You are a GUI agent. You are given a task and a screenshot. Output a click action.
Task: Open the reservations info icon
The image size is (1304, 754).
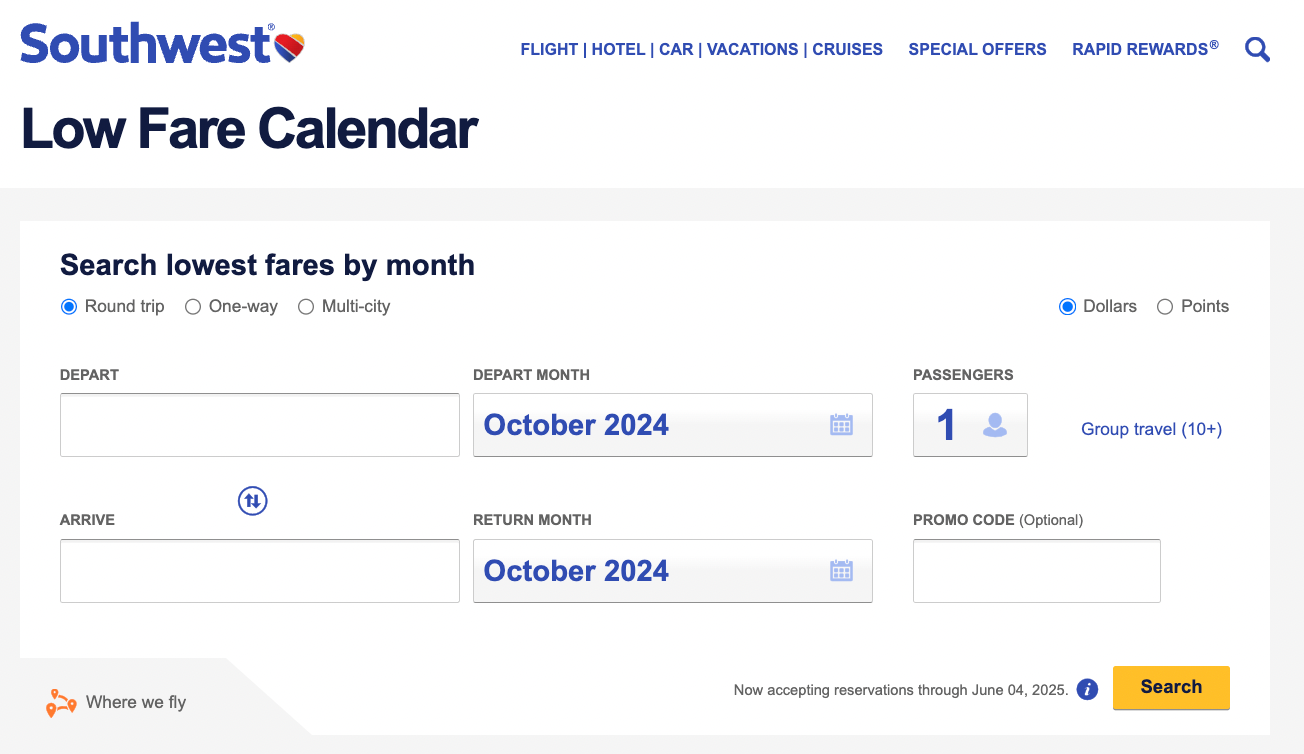coord(1087,689)
